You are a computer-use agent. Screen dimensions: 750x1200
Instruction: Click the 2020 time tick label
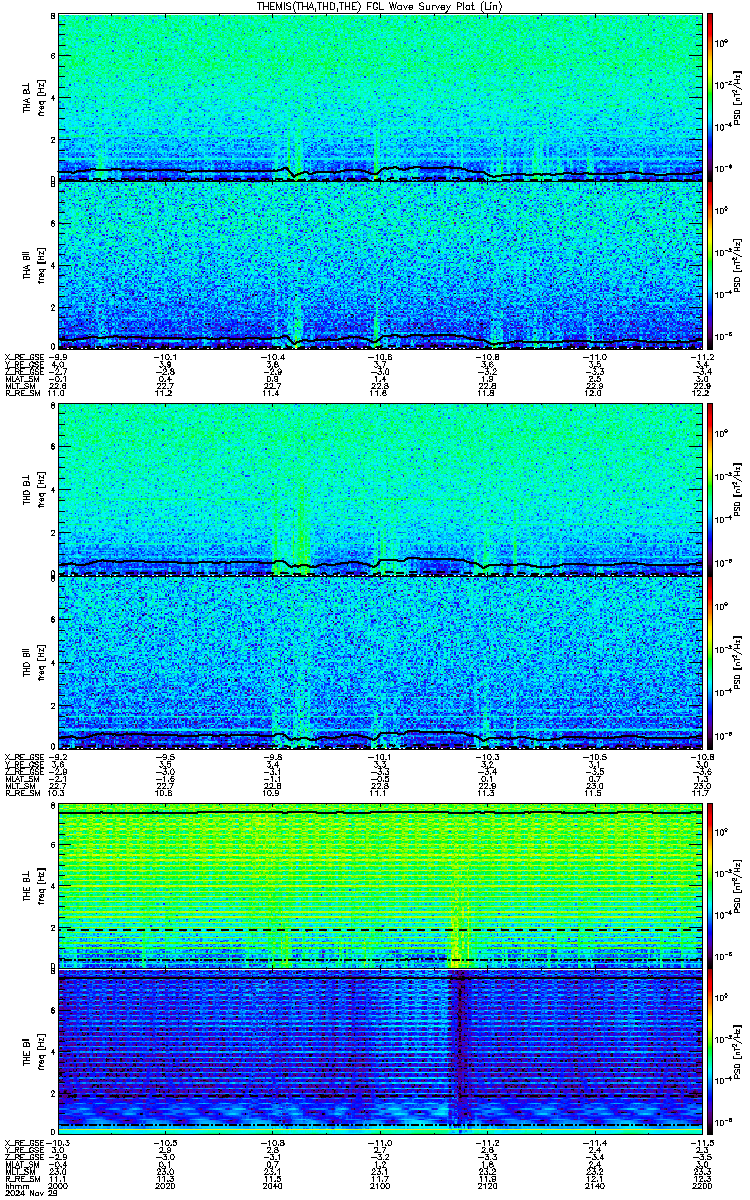166,1185
